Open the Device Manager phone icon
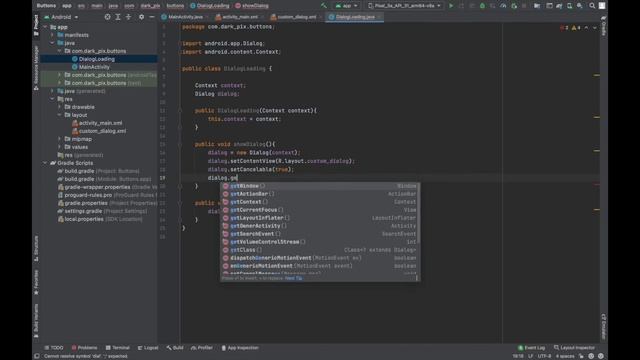This screenshot has height=360, width=640. click(569, 6)
